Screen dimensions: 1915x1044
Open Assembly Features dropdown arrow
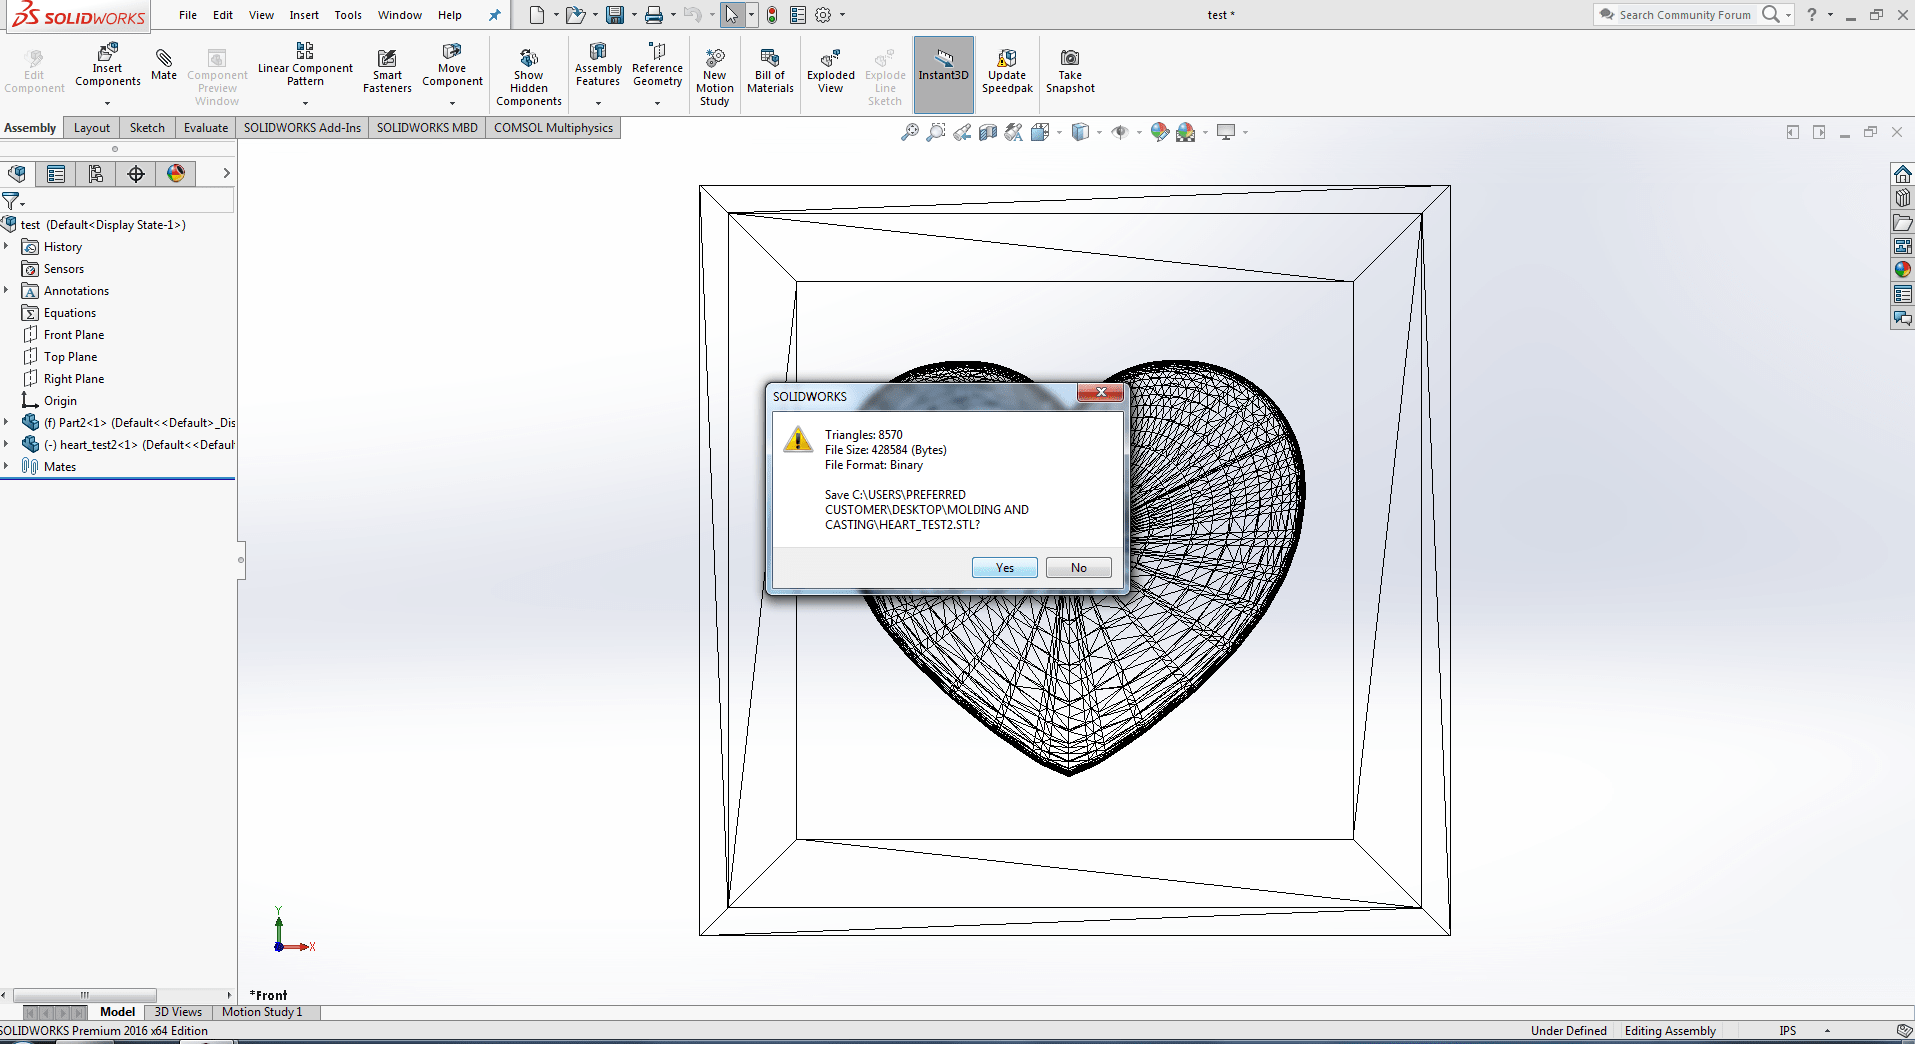pos(598,103)
